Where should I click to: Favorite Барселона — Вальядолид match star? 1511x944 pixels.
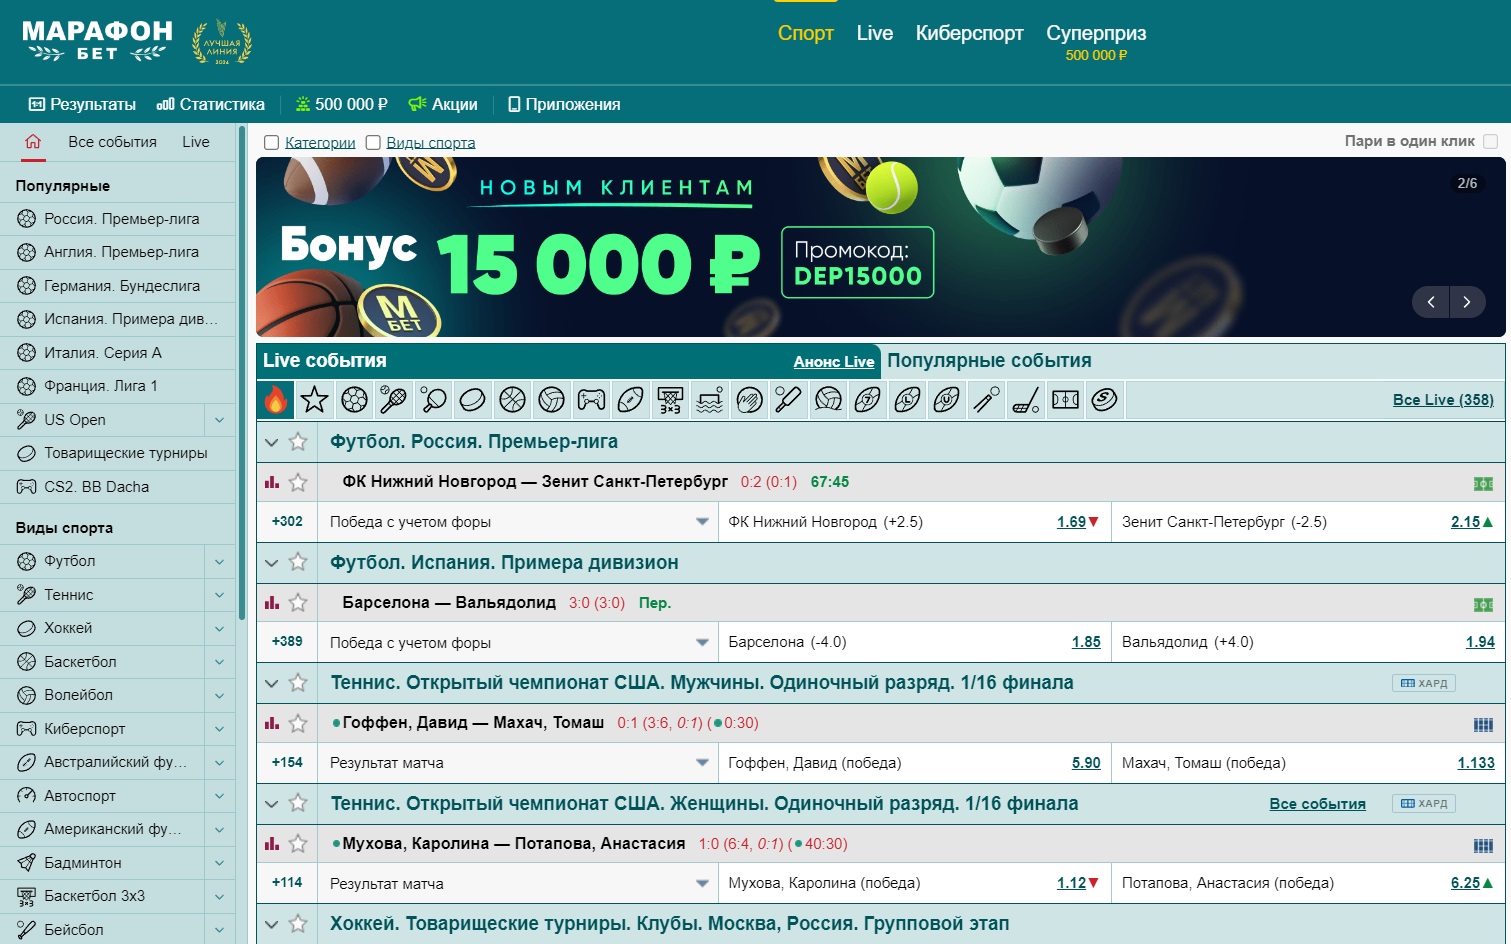coord(298,602)
